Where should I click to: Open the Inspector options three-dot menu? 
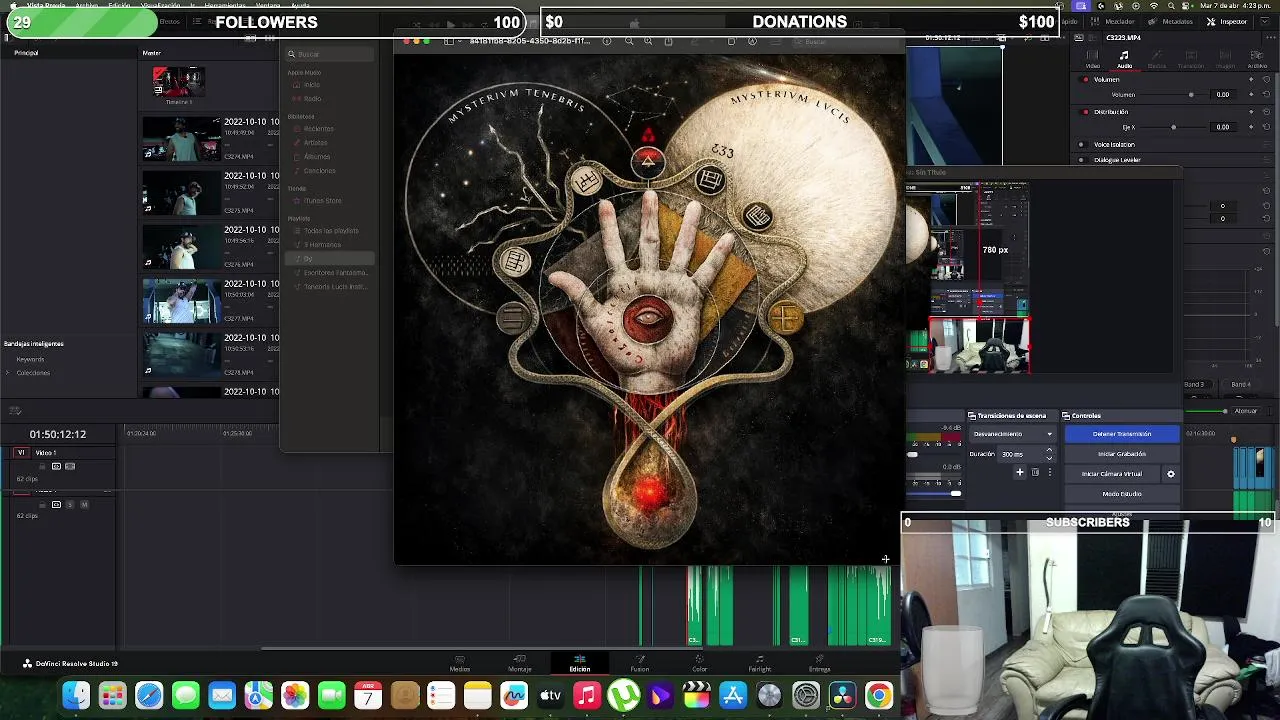point(1272,38)
